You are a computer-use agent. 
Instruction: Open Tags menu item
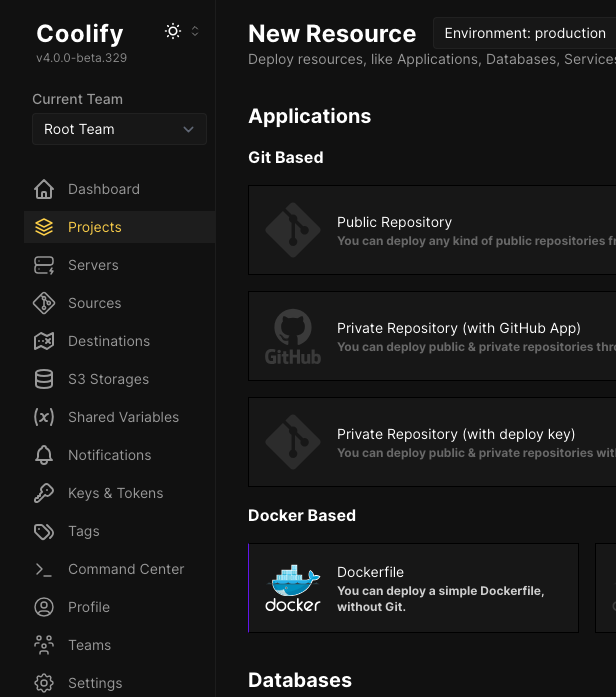tap(120, 531)
